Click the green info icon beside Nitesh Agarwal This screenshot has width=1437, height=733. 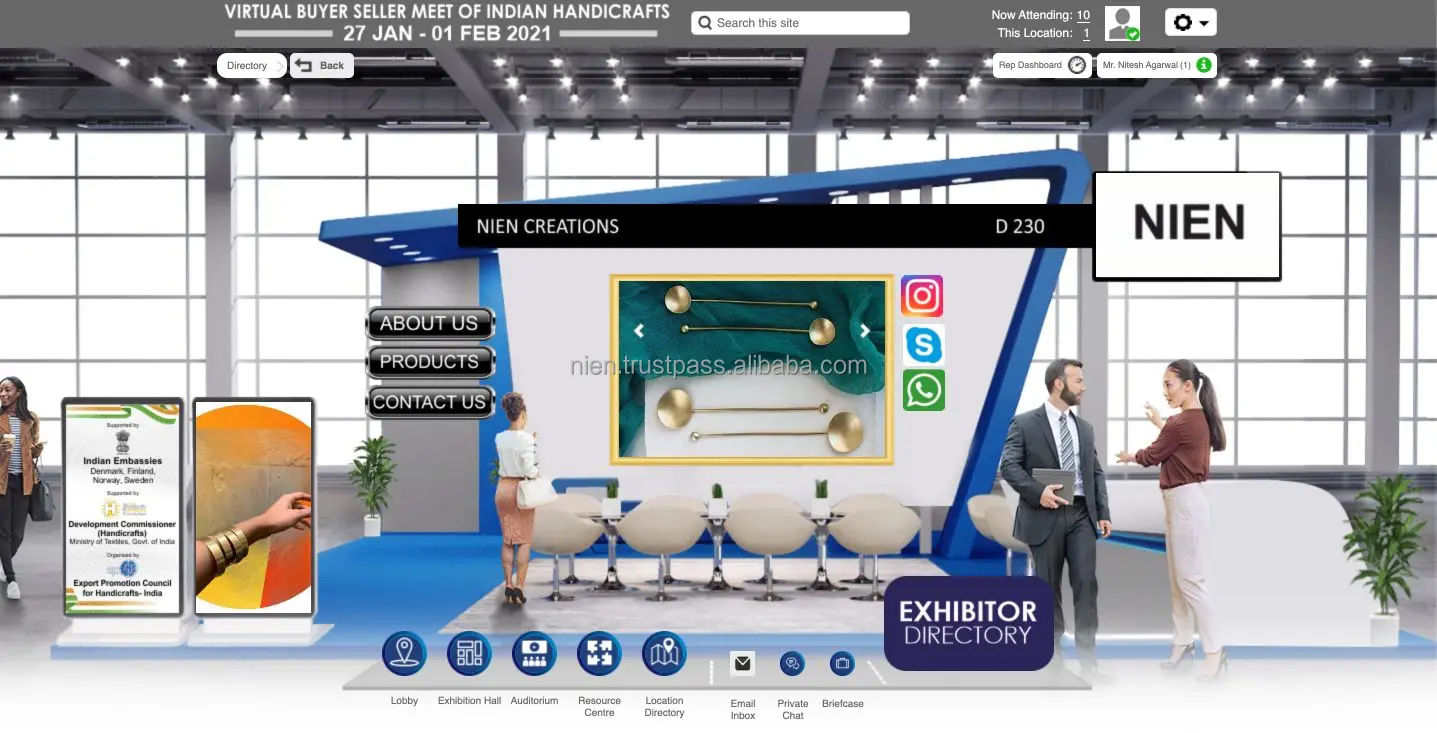click(1204, 65)
